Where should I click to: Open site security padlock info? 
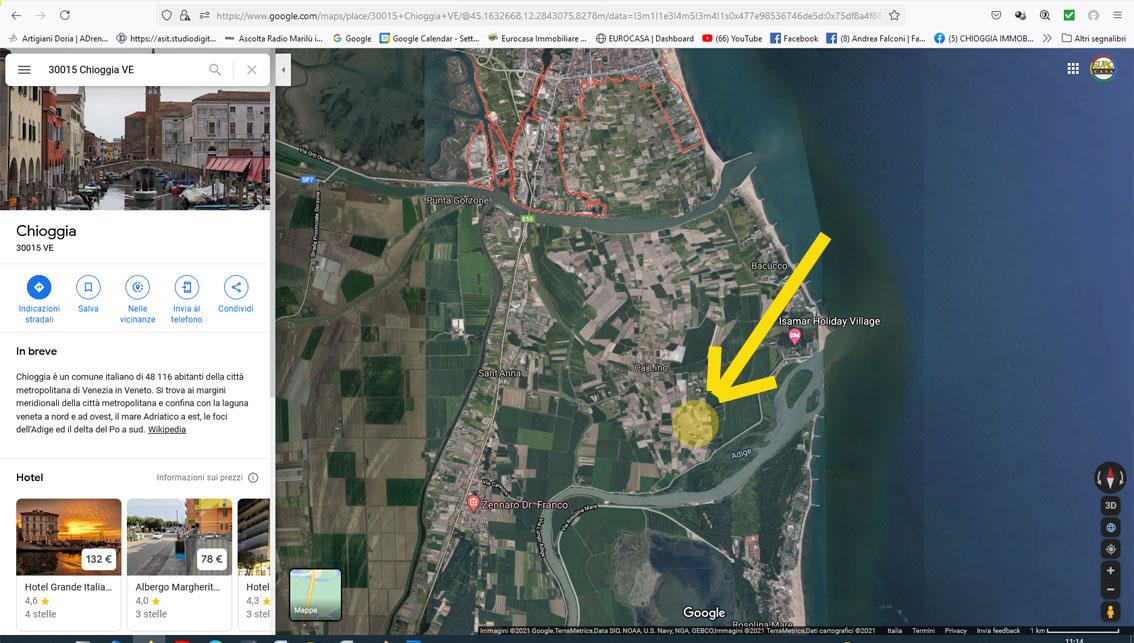pyautogui.click(x=185, y=15)
